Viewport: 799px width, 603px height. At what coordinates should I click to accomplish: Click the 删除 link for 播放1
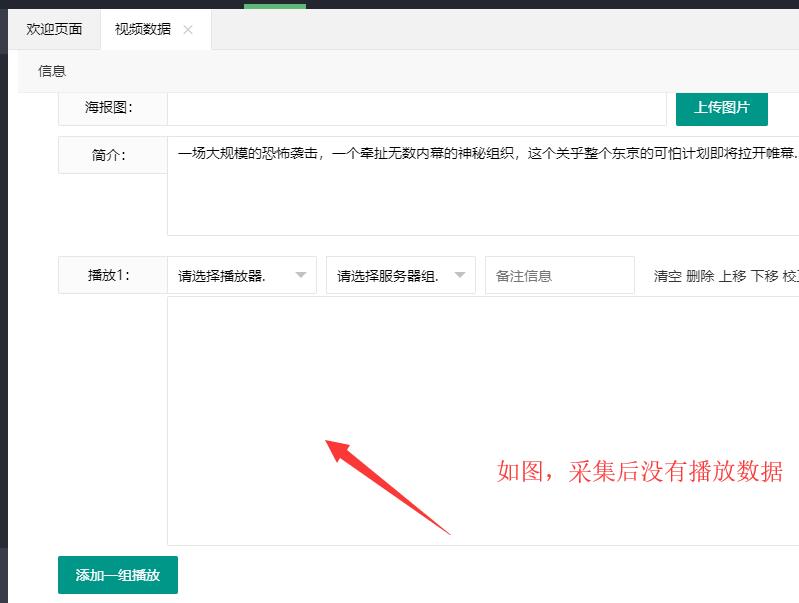(700, 276)
